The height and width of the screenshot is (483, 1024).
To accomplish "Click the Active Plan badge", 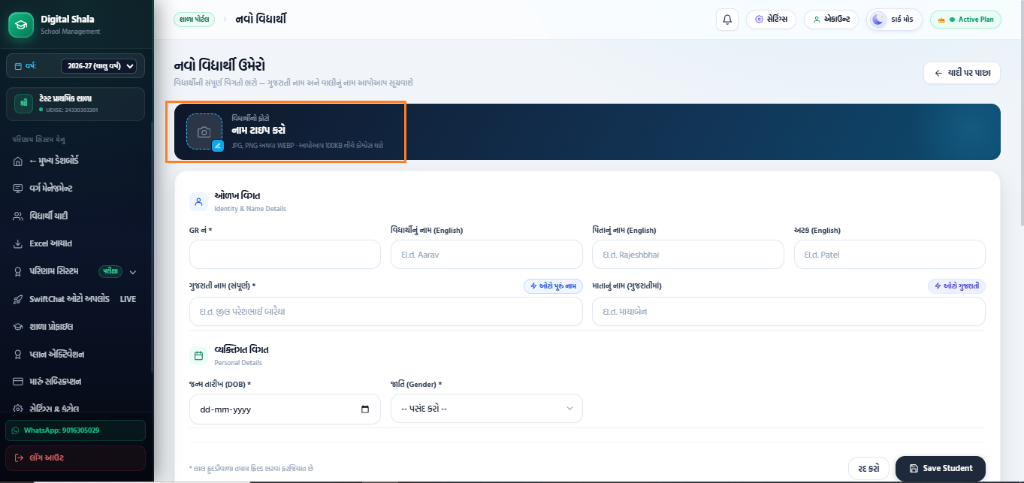I will (x=965, y=20).
